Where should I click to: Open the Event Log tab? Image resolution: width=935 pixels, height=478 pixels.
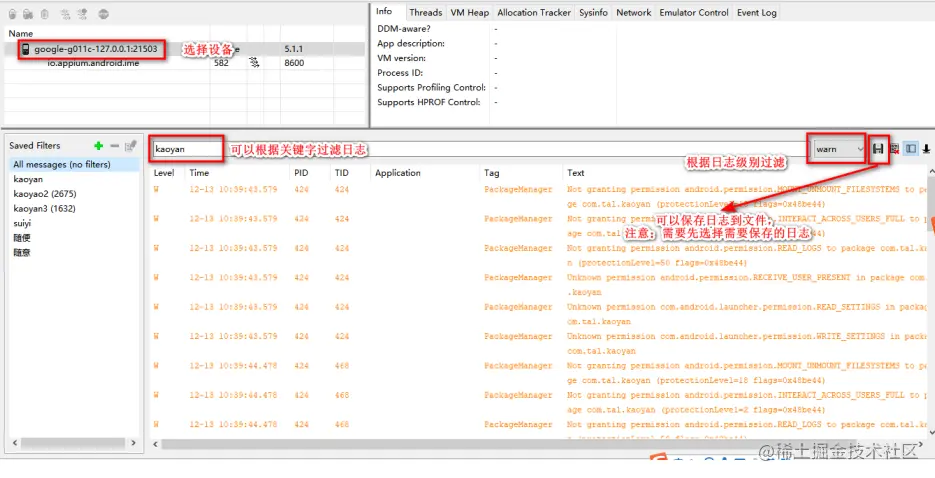[757, 13]
